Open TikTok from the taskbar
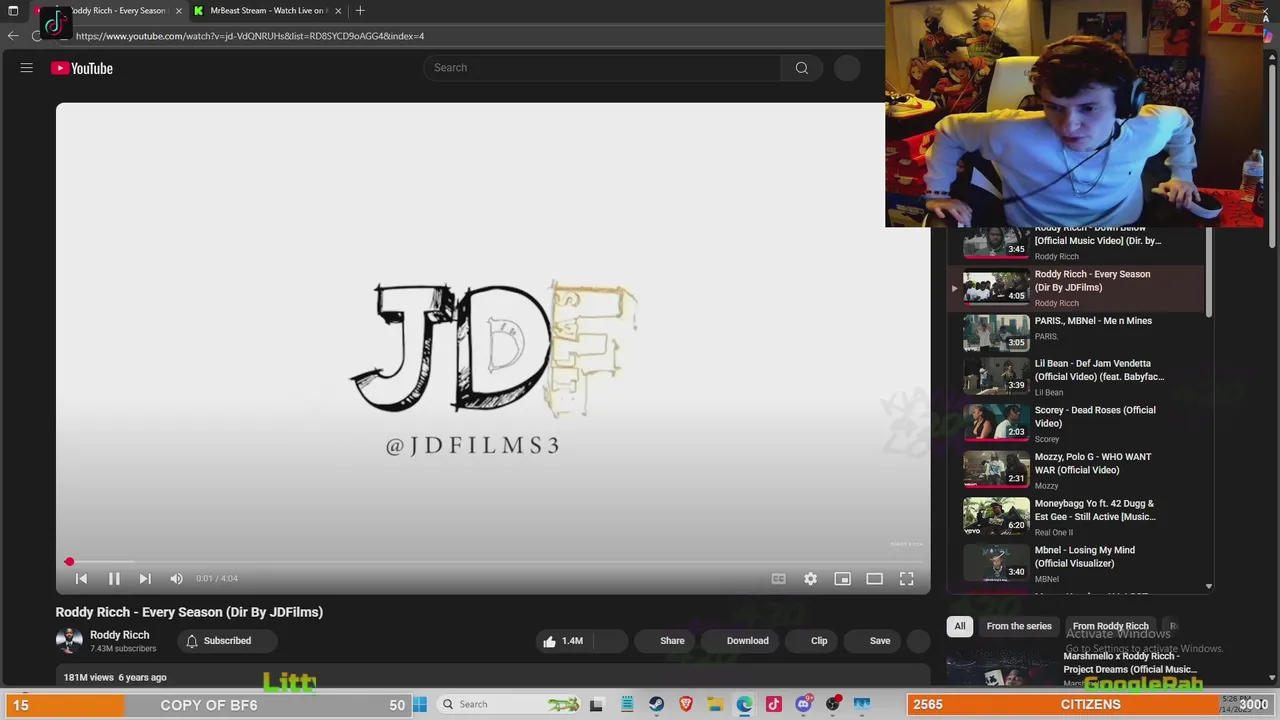 774,704
